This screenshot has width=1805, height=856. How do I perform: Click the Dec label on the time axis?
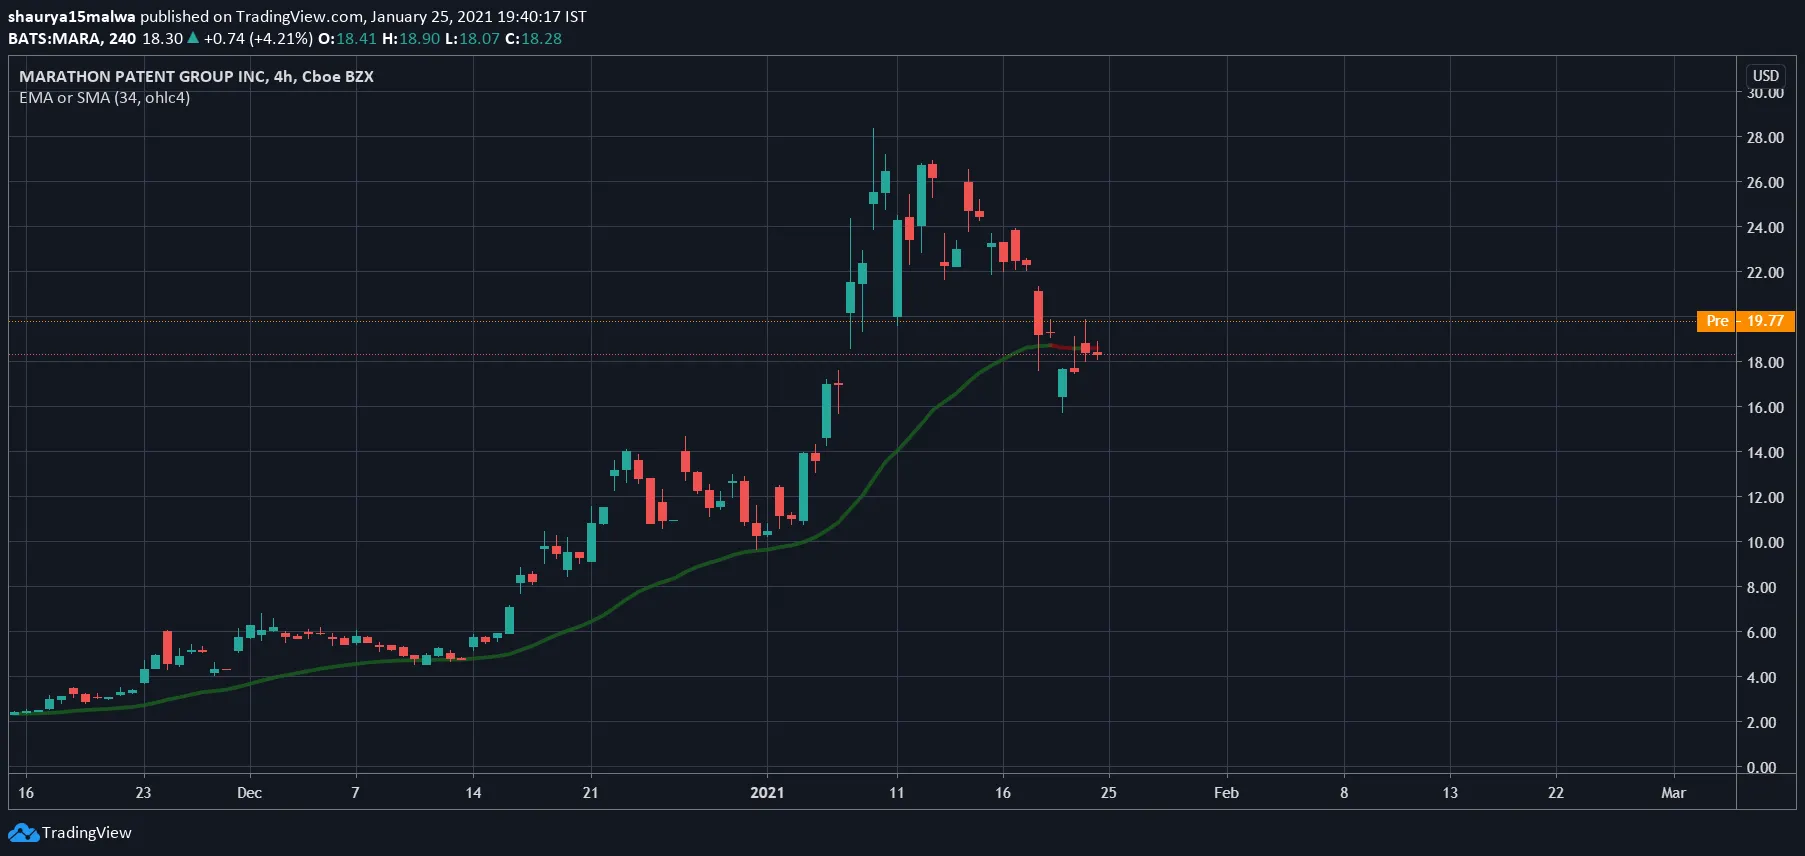pos(250,793)
